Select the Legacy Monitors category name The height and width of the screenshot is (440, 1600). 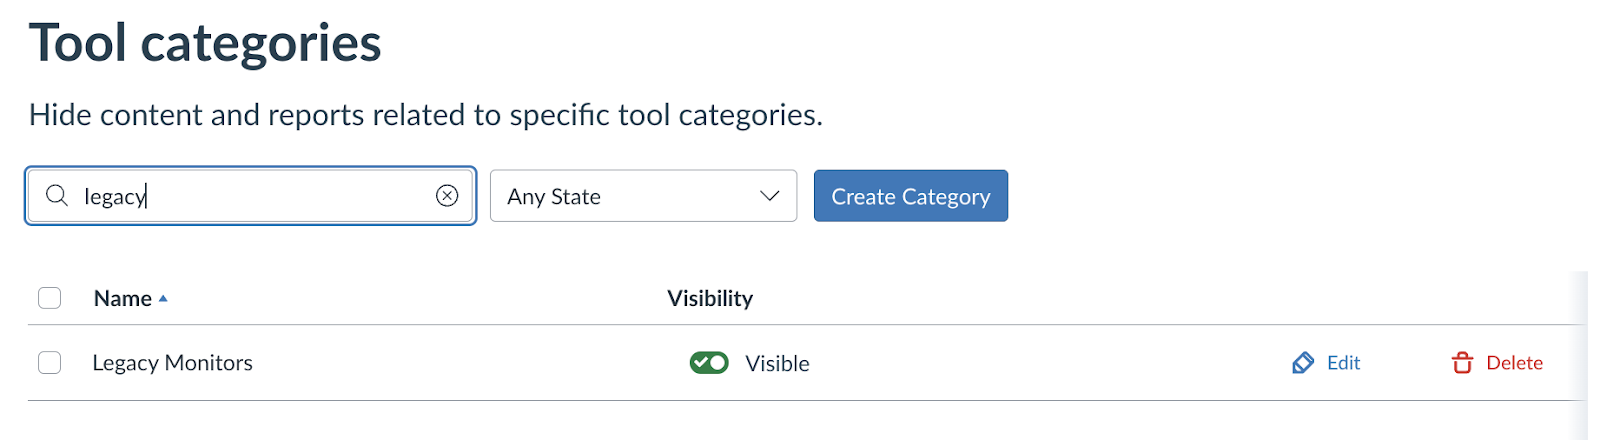[172, 363]
